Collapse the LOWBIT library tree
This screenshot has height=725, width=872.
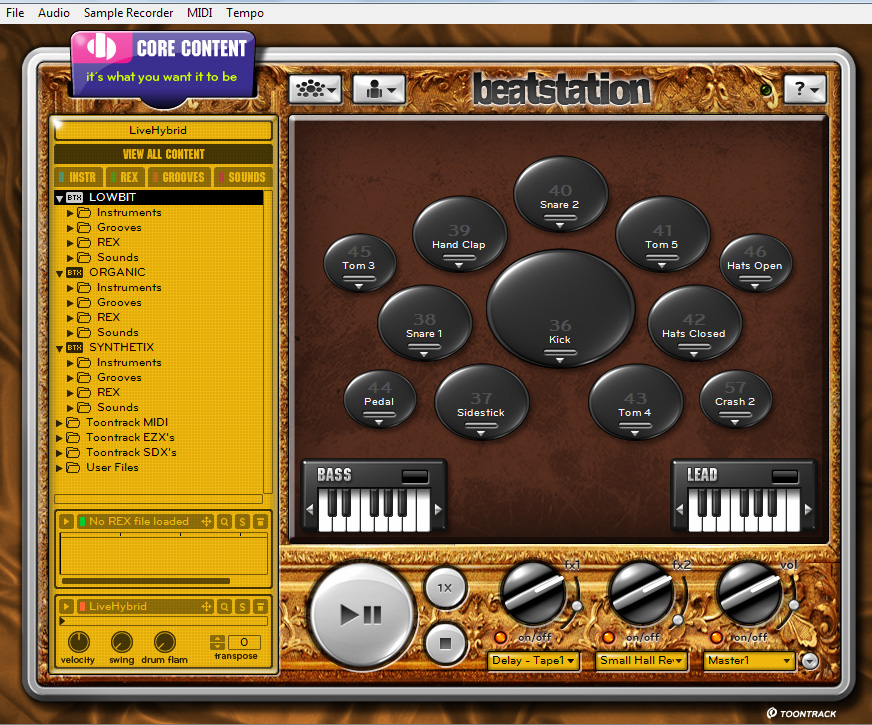pyautogui.click(x=59, y=198)
